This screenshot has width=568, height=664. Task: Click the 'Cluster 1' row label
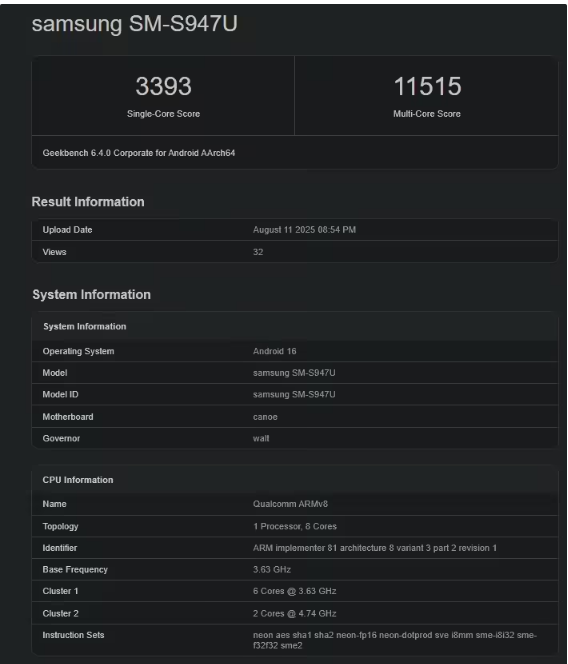pyautogui.click(x=60, y=592)
